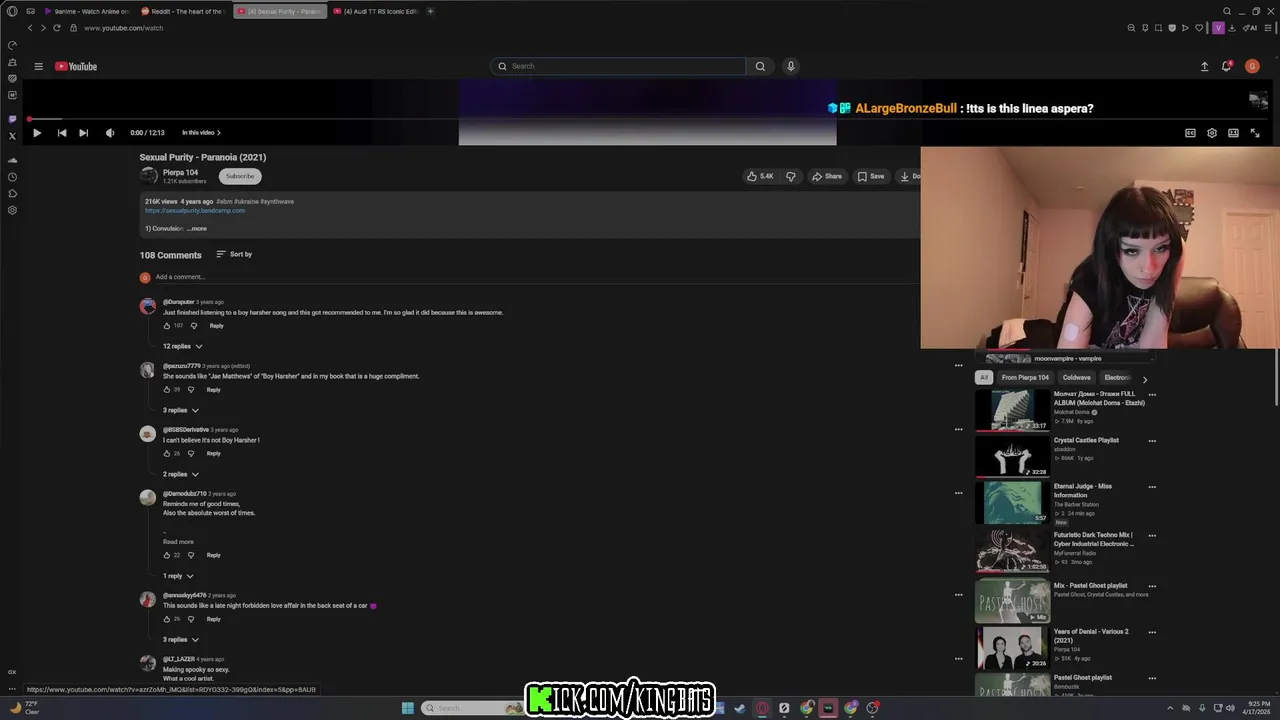This screenshot has width=1280, height=720.
Task: Open the player settings gear
Action: tap(1212, 133)
